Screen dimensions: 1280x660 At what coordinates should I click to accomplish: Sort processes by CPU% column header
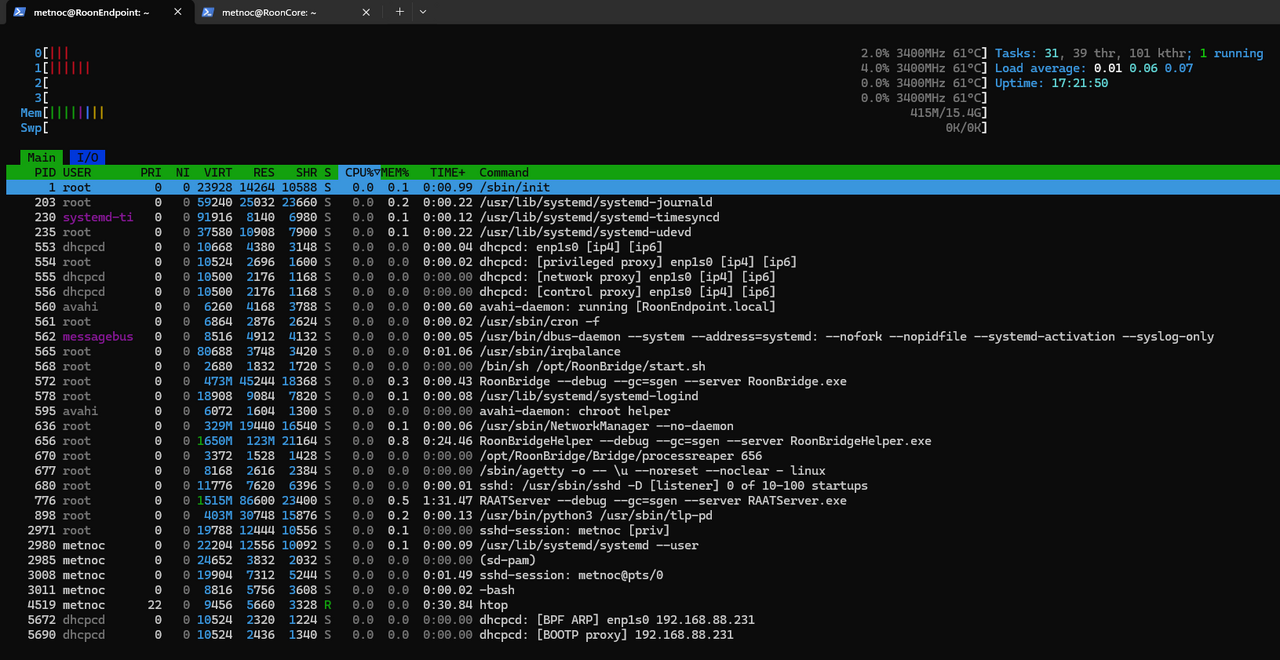pyautogui.click(x=359, y=173)
